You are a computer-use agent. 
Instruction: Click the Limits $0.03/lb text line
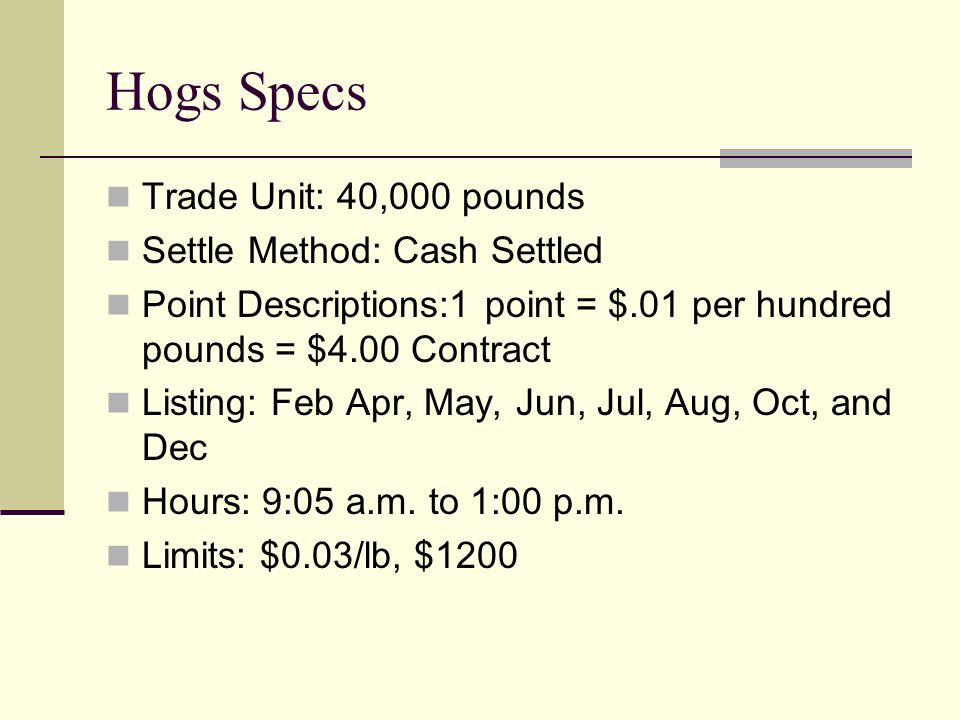pyautogui.click(x=329, y=555)
